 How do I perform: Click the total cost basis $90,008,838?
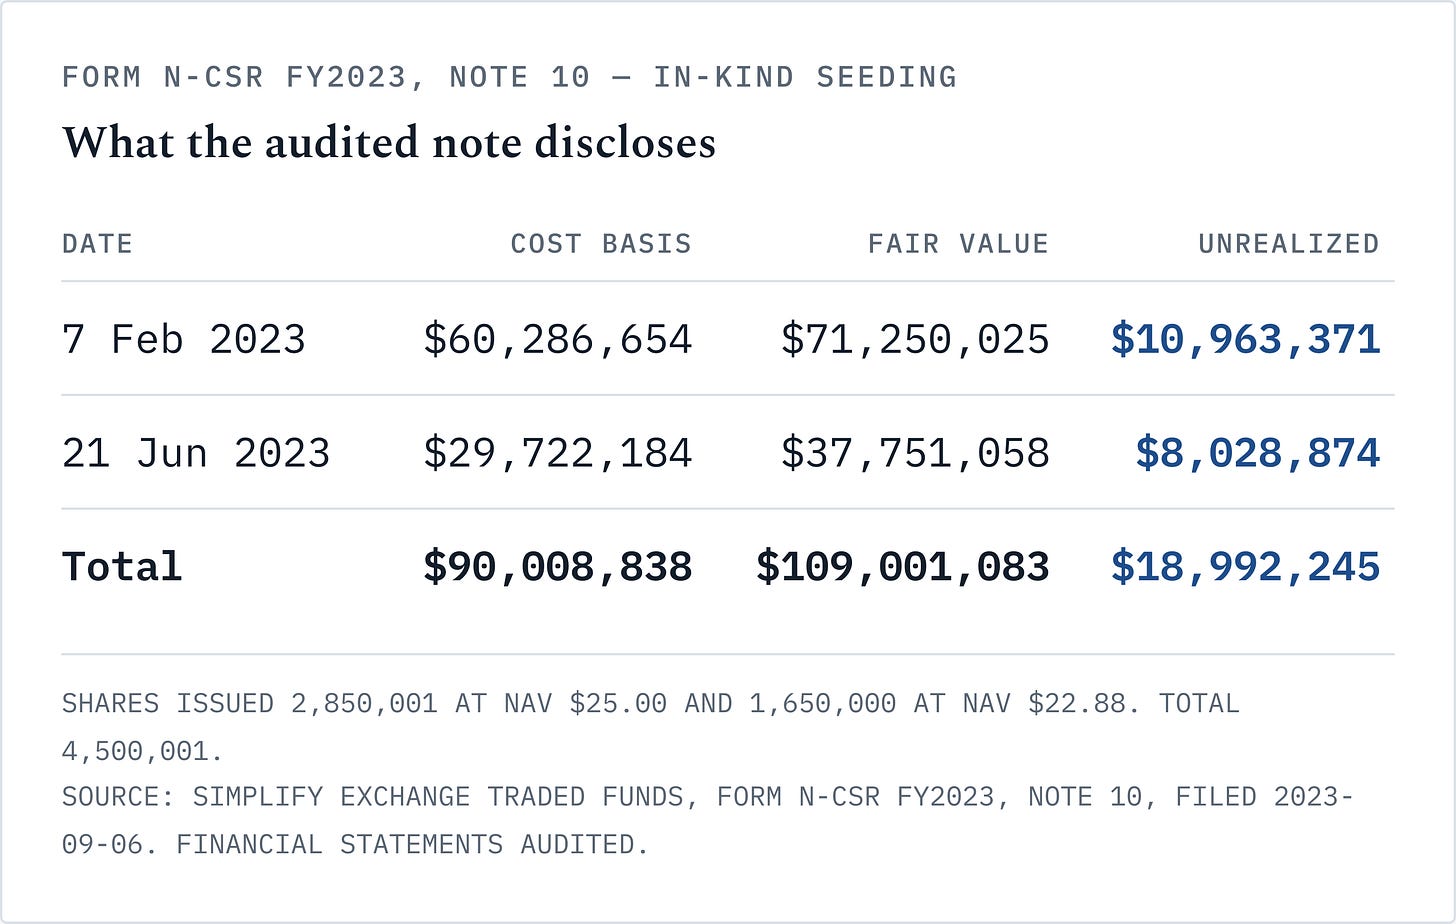(x=557, y=567)
